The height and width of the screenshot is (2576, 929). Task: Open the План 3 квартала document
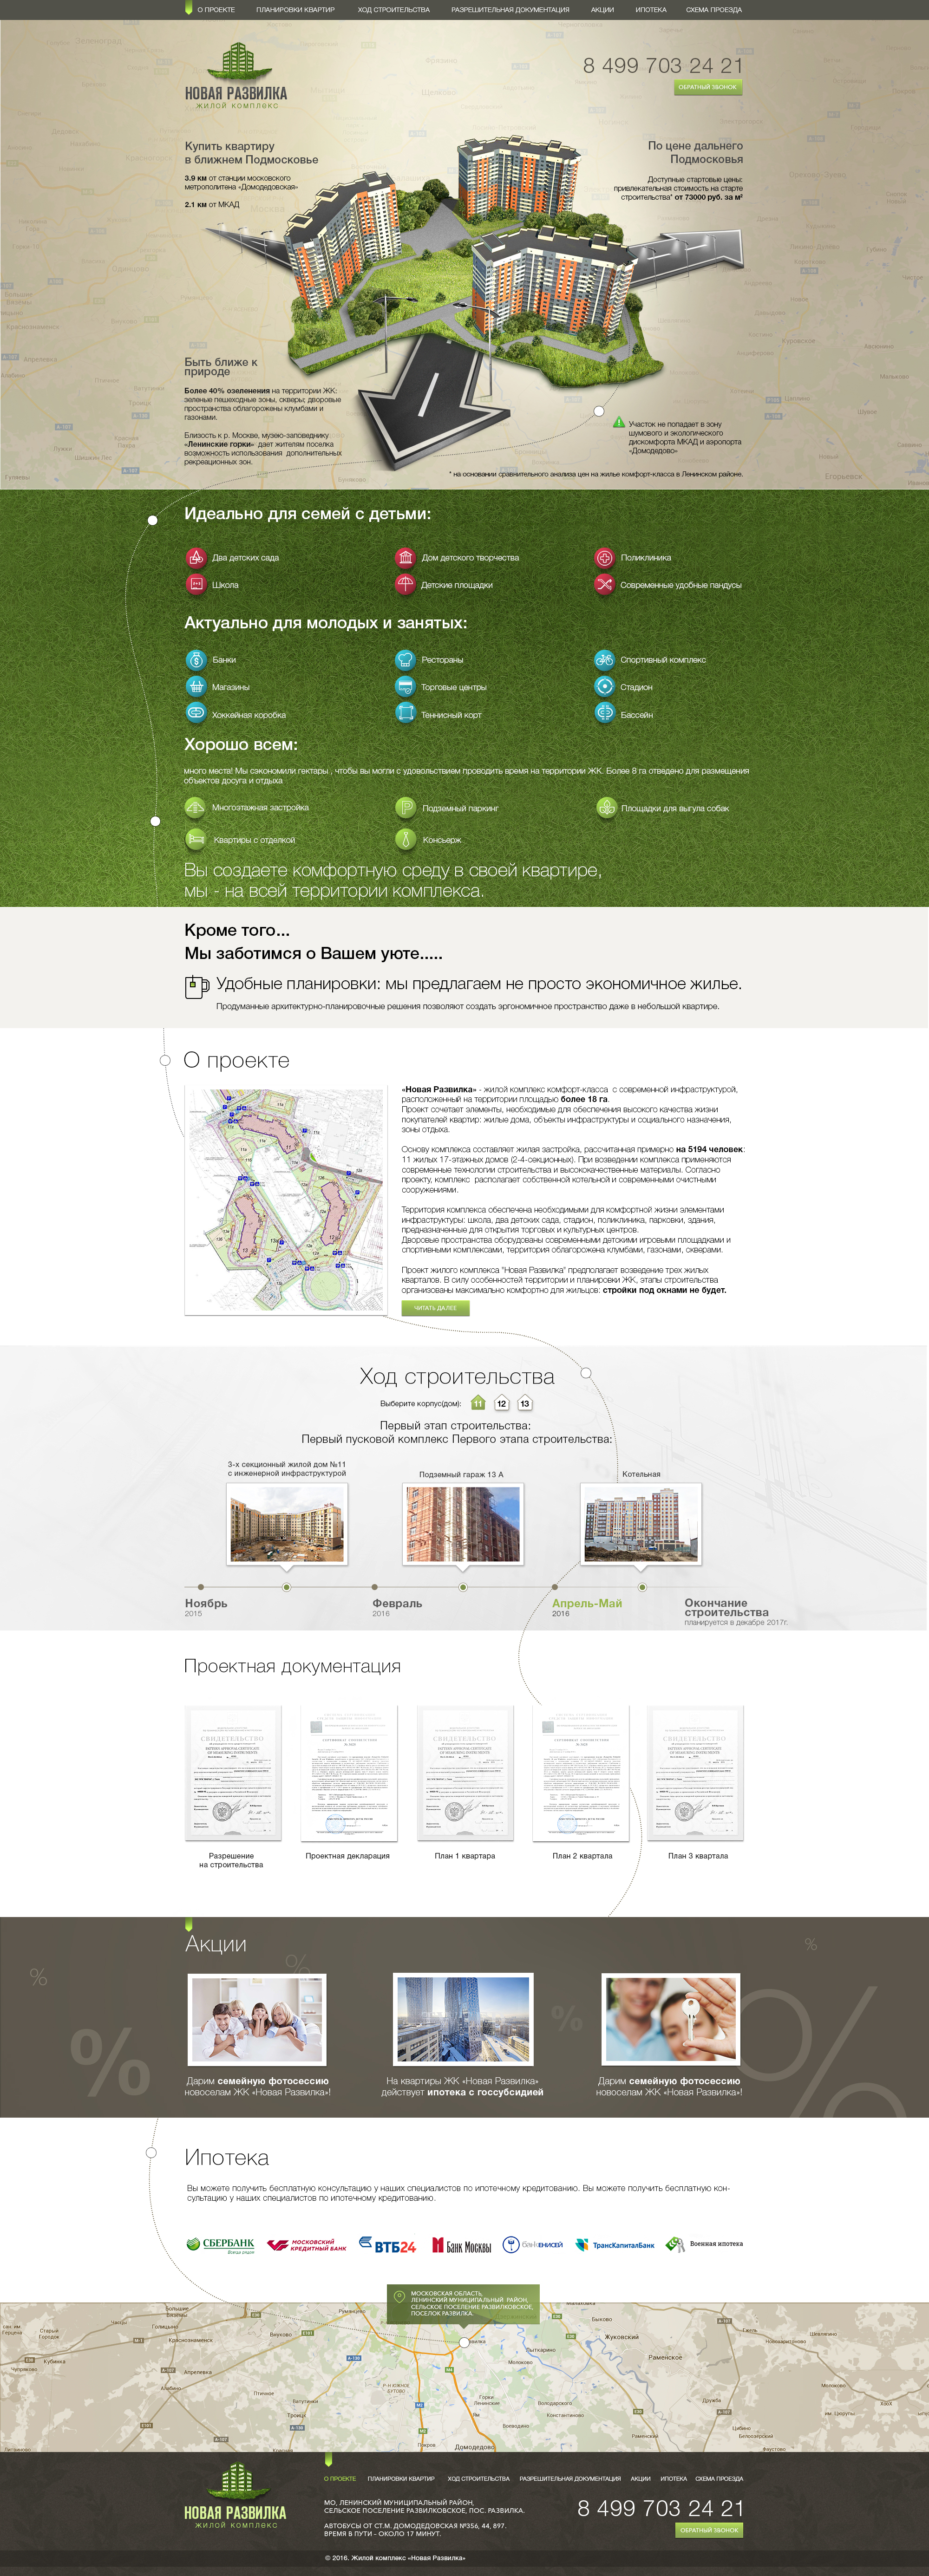point(696,1773)
